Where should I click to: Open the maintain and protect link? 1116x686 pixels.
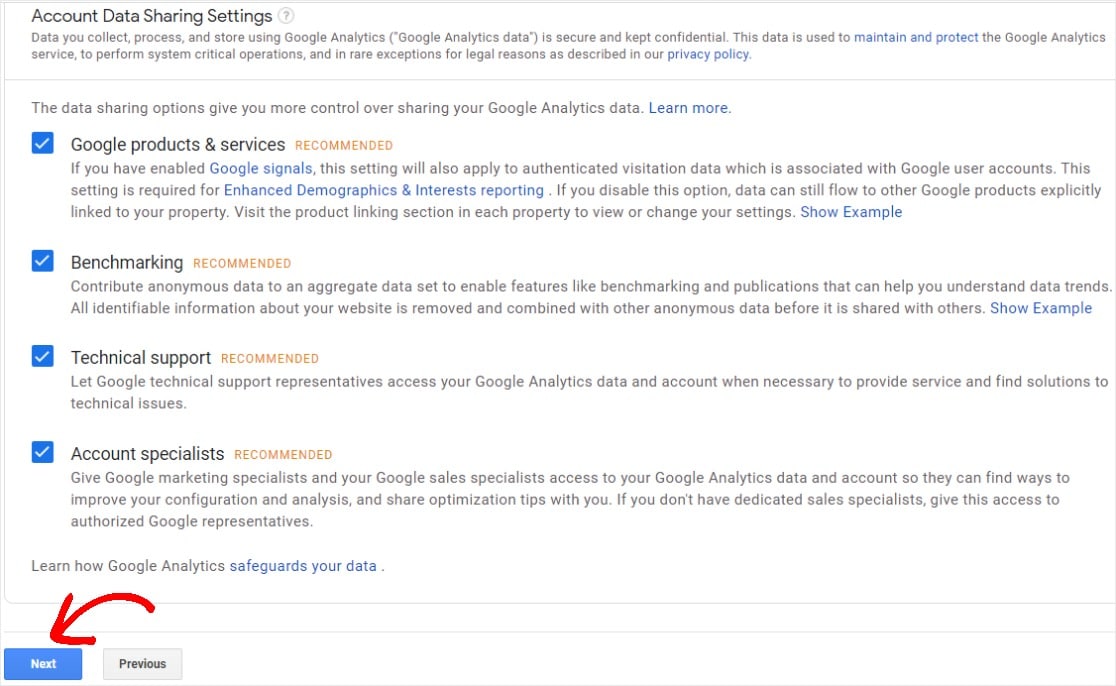[x=916, y=37]
